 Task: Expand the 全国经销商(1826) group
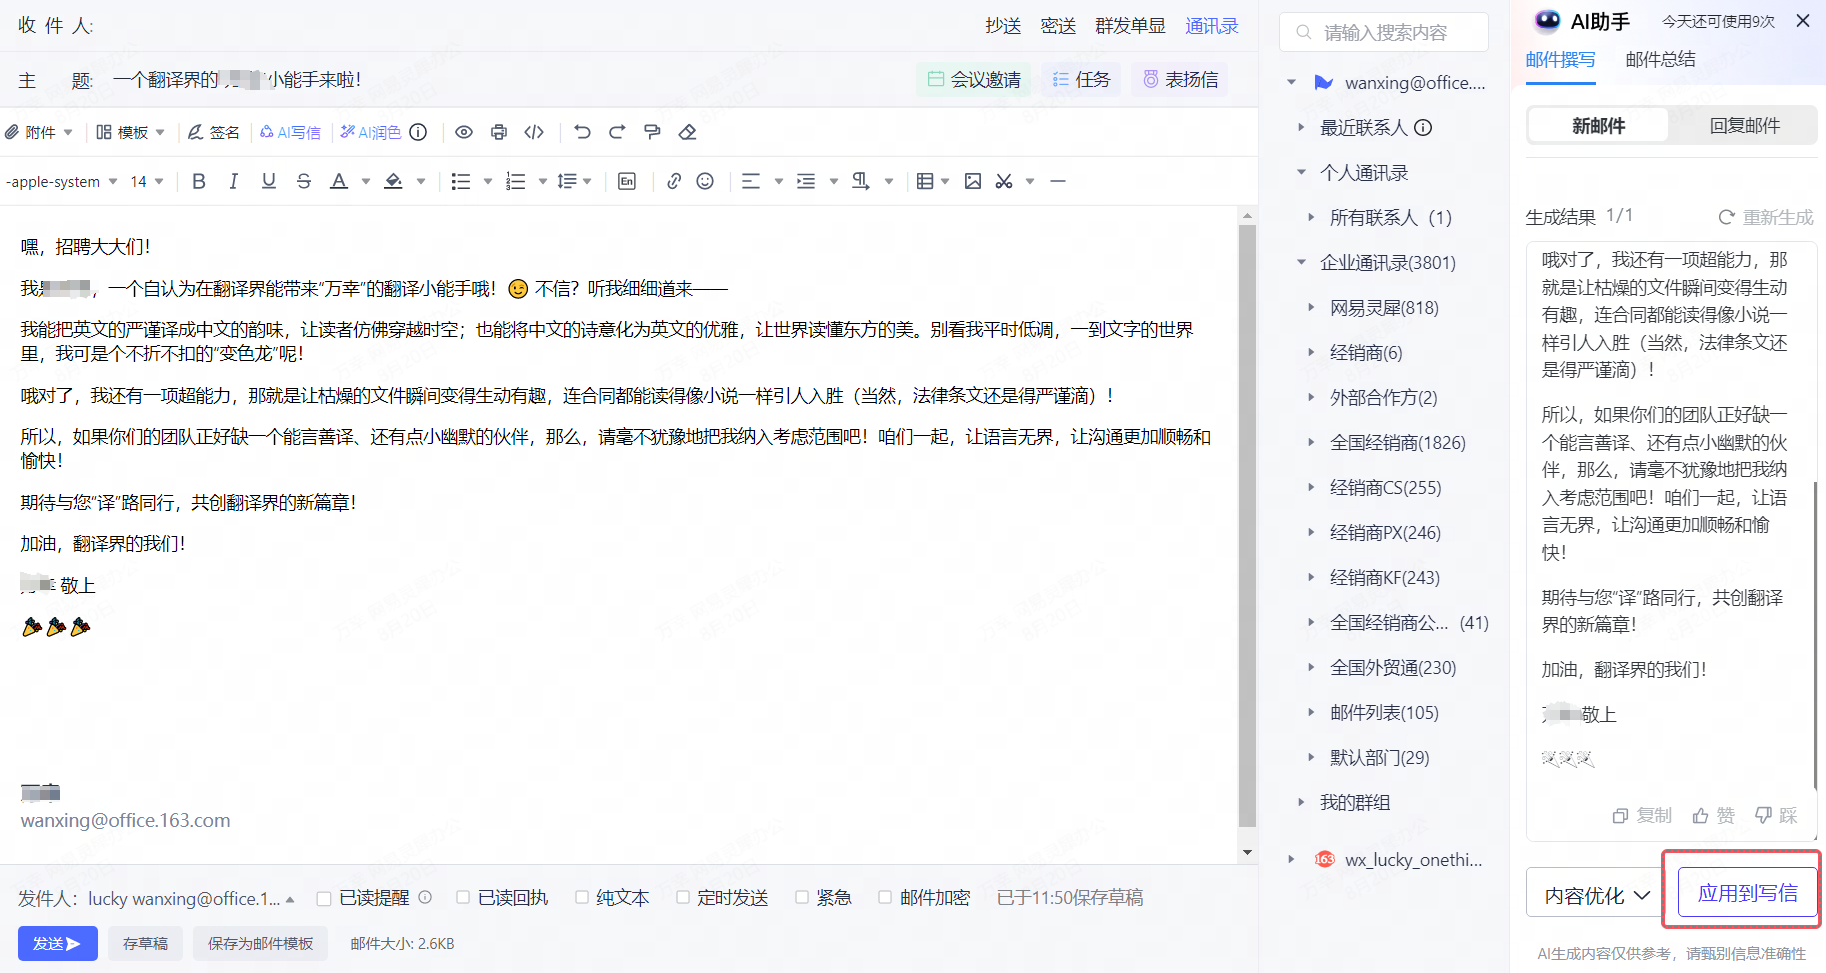pyautogui.click(x=1311, y=442)
